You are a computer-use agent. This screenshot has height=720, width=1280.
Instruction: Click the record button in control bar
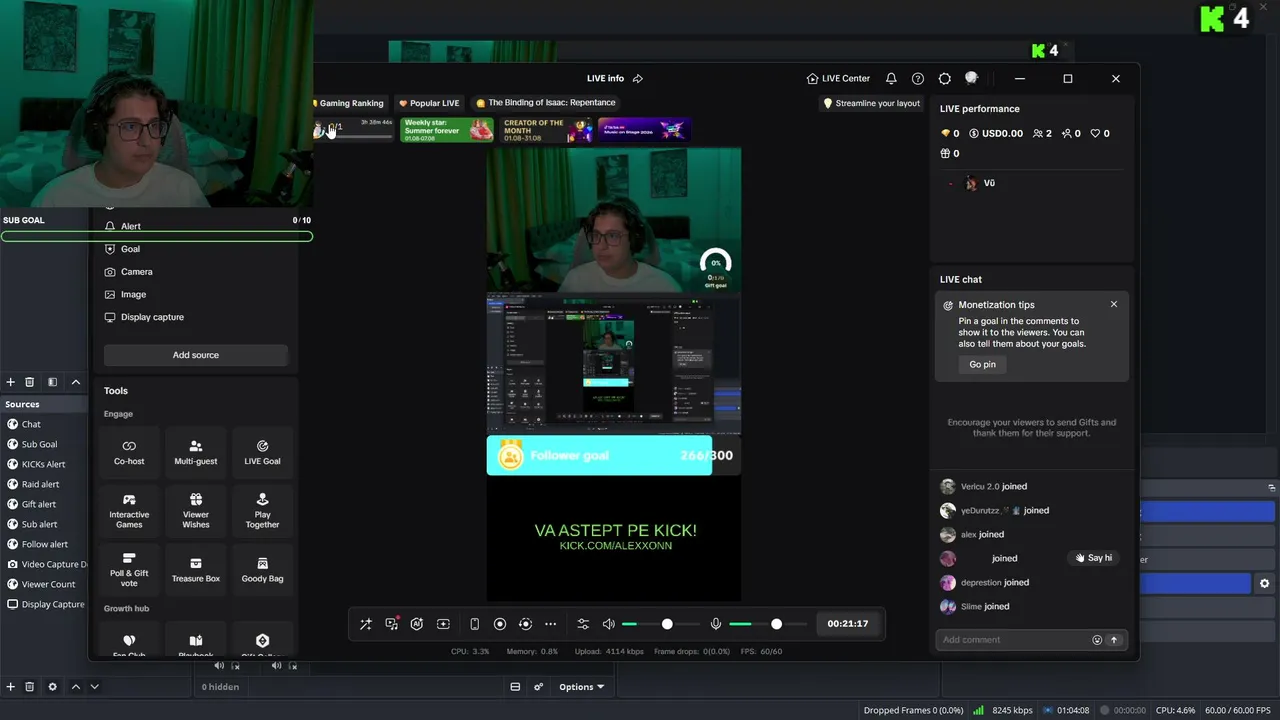[500, 624]
